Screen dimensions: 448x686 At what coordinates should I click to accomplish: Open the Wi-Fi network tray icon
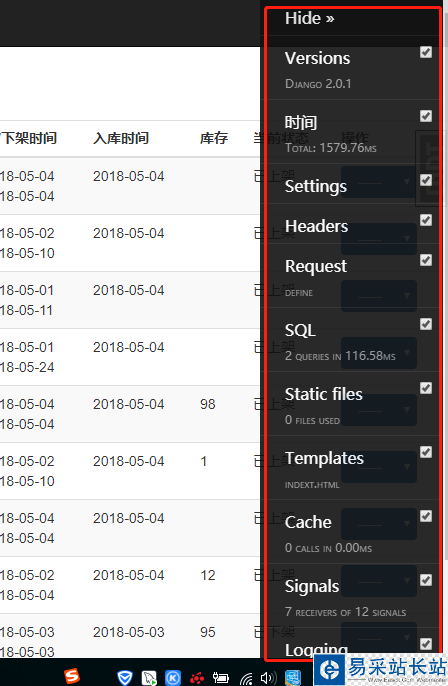click(x=246, y=678)
